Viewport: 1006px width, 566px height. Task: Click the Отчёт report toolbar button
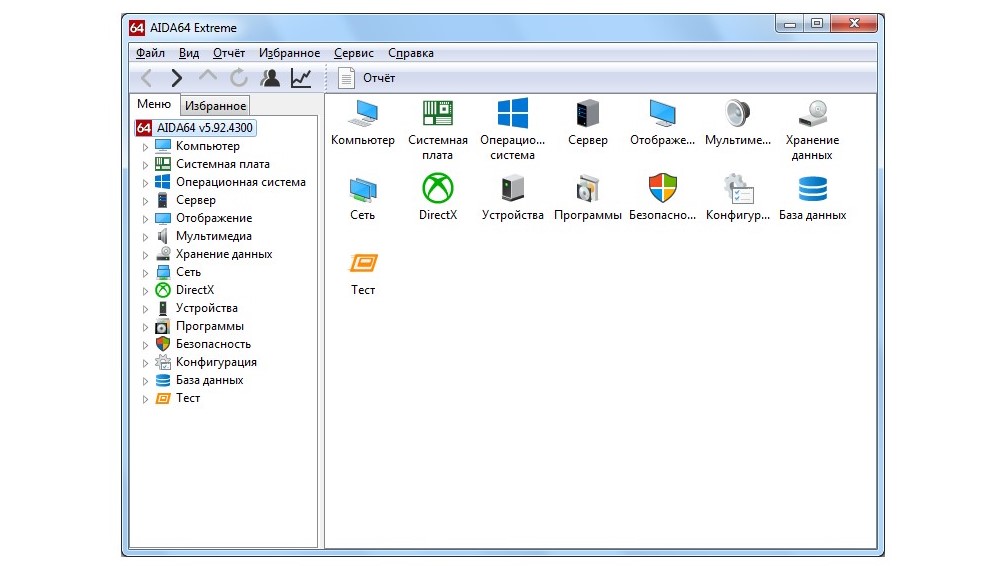pos(367,78)
